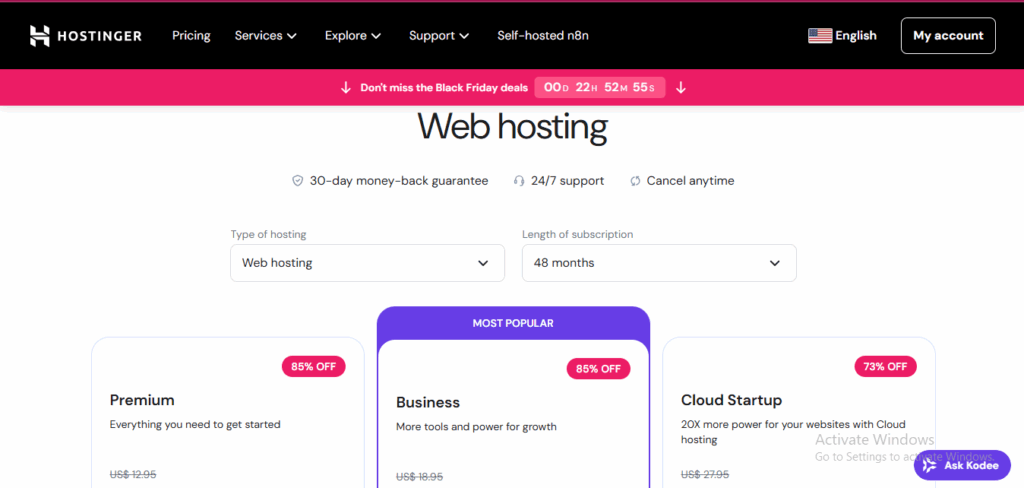Open the Pricing page
Viewport: 1024px width, 488px height.
tap(191, 36)
